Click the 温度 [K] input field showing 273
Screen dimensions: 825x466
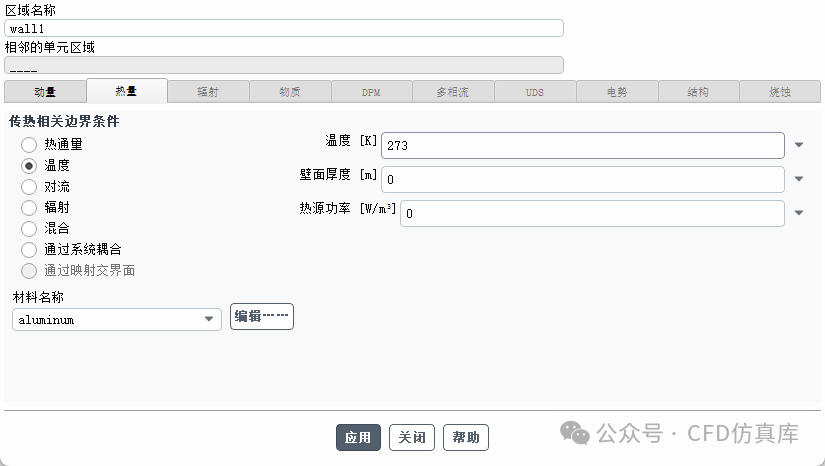[x=582, y=146]
